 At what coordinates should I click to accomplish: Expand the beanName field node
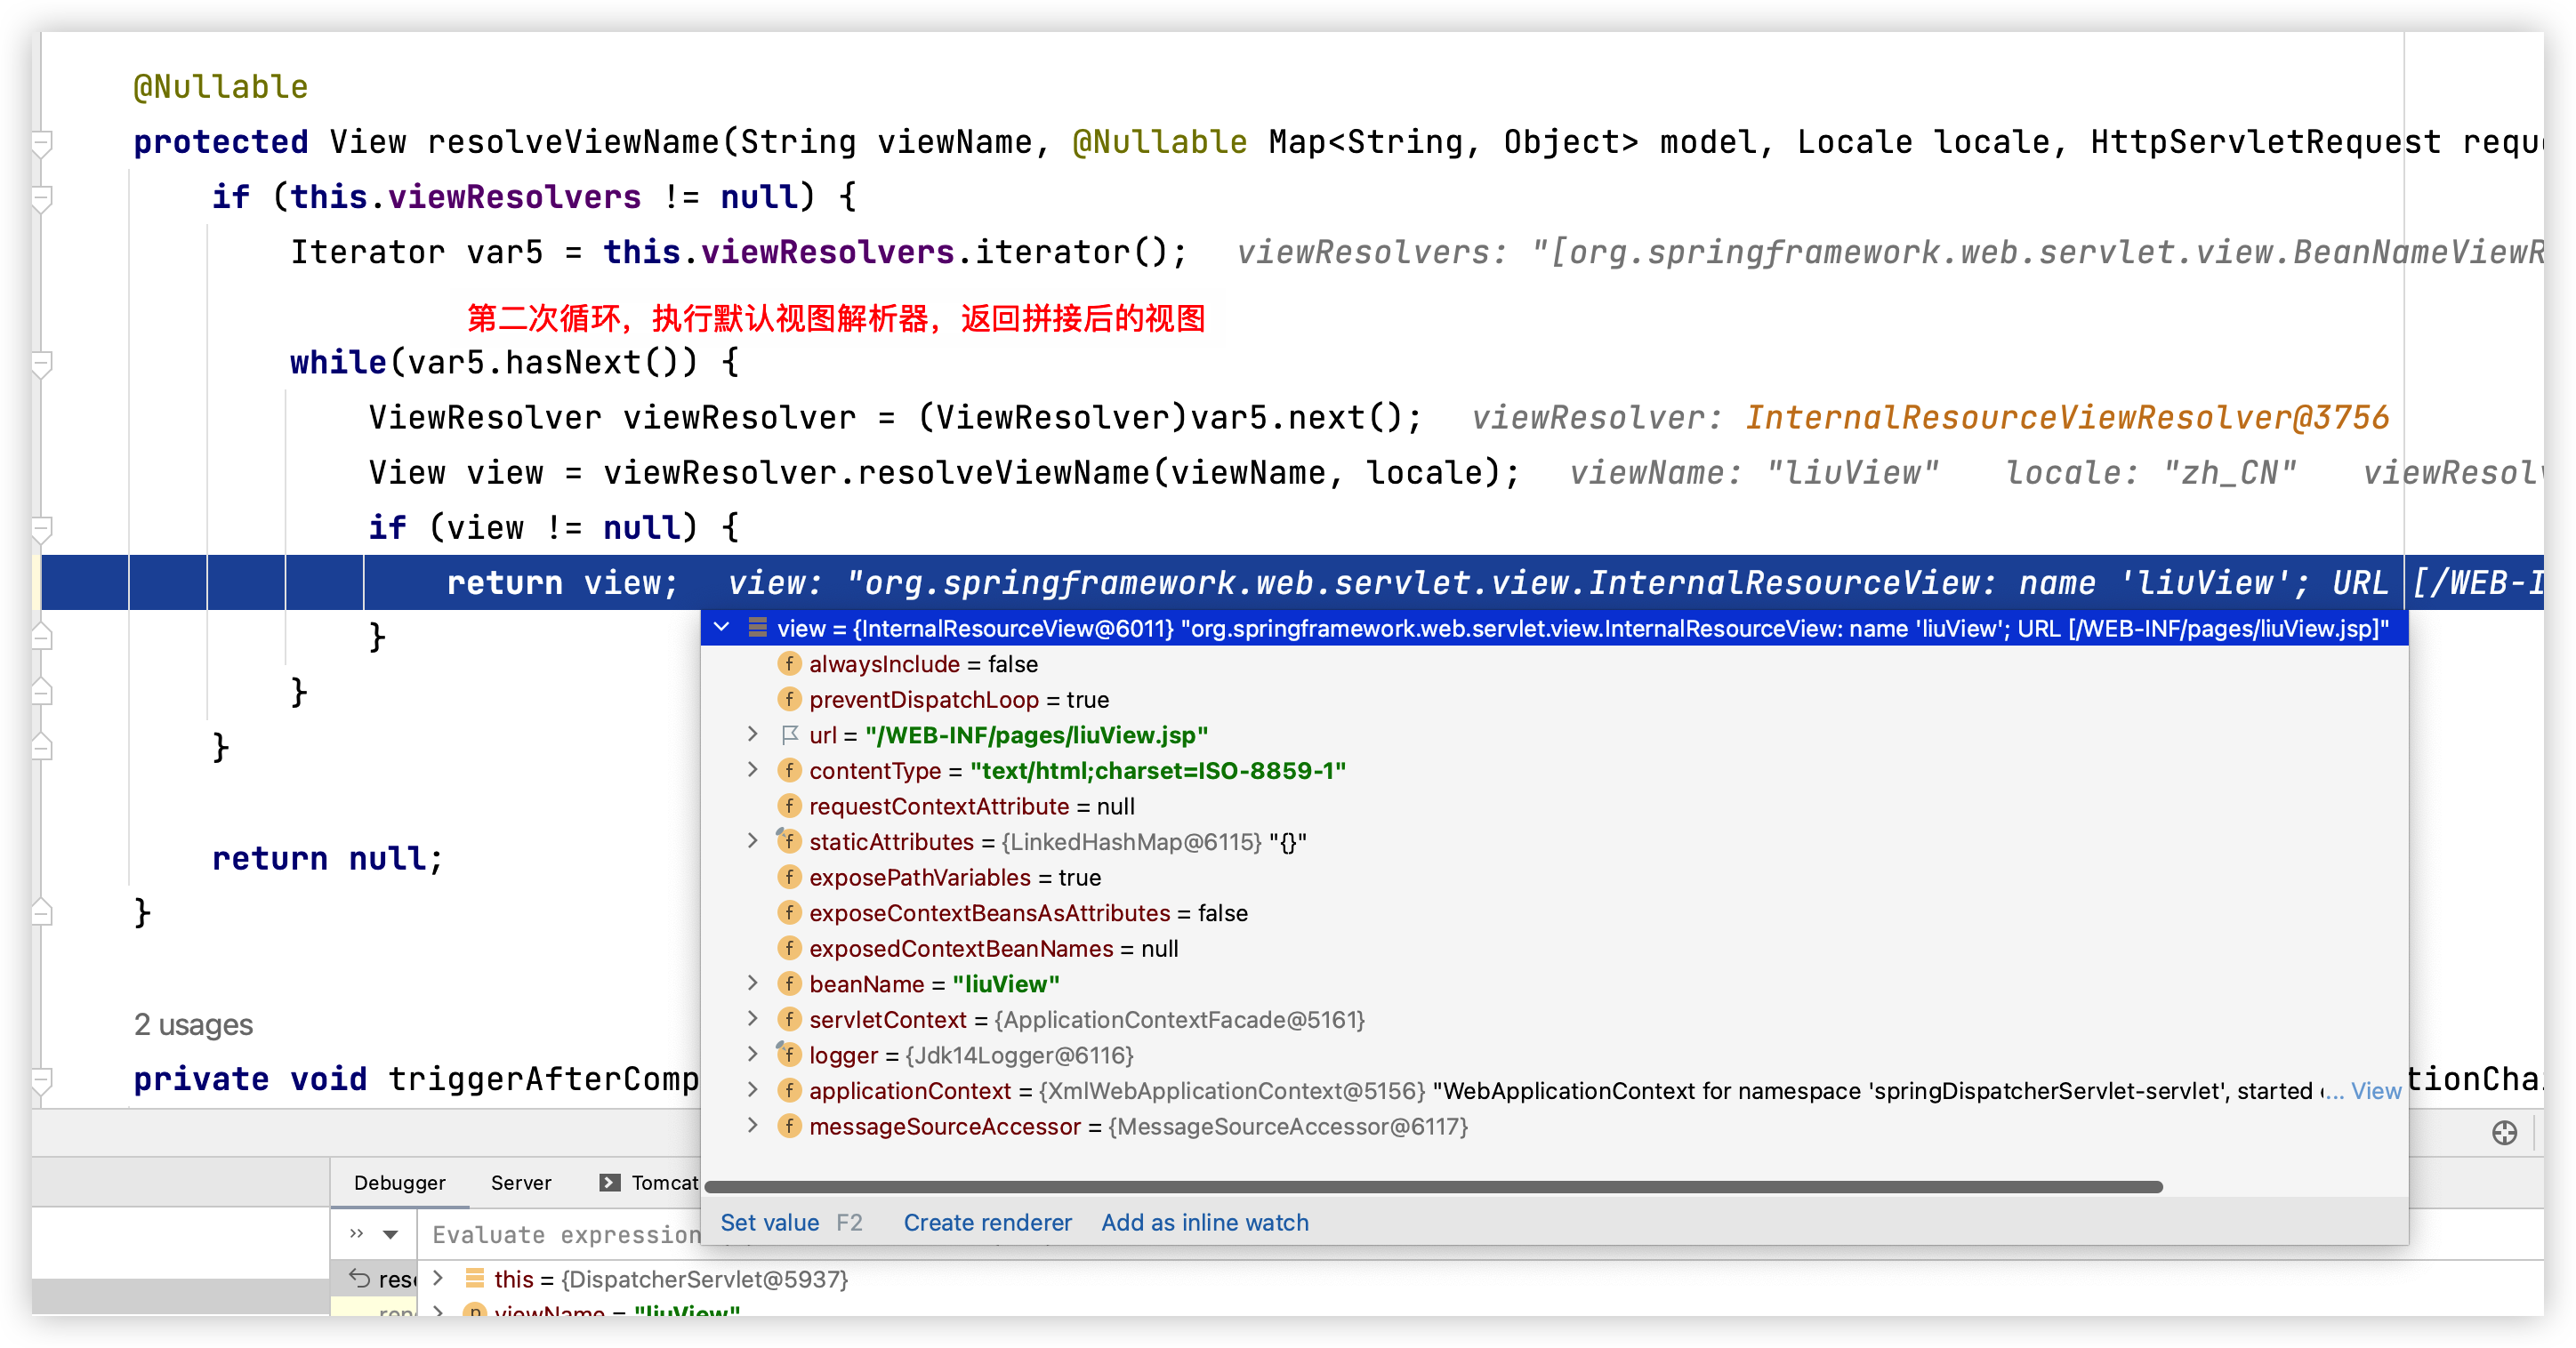click(x=752, y=983)
